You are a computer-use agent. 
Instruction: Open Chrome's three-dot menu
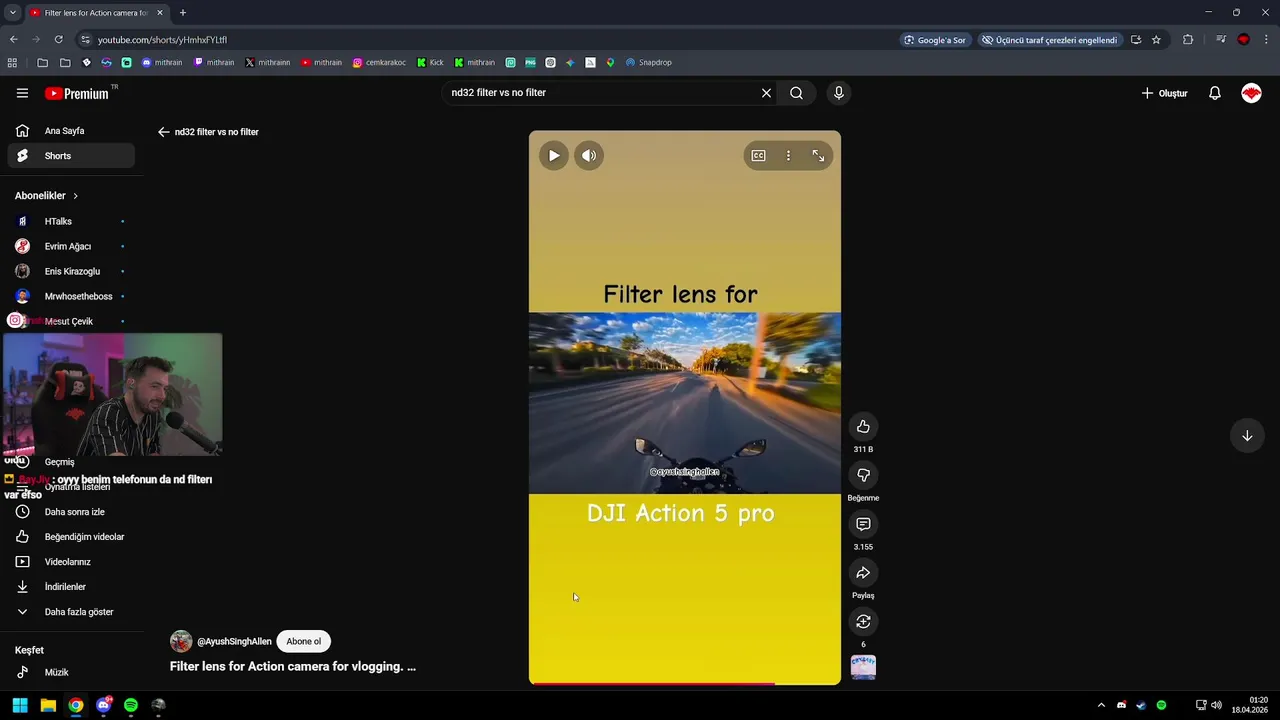coord(1266,40)
